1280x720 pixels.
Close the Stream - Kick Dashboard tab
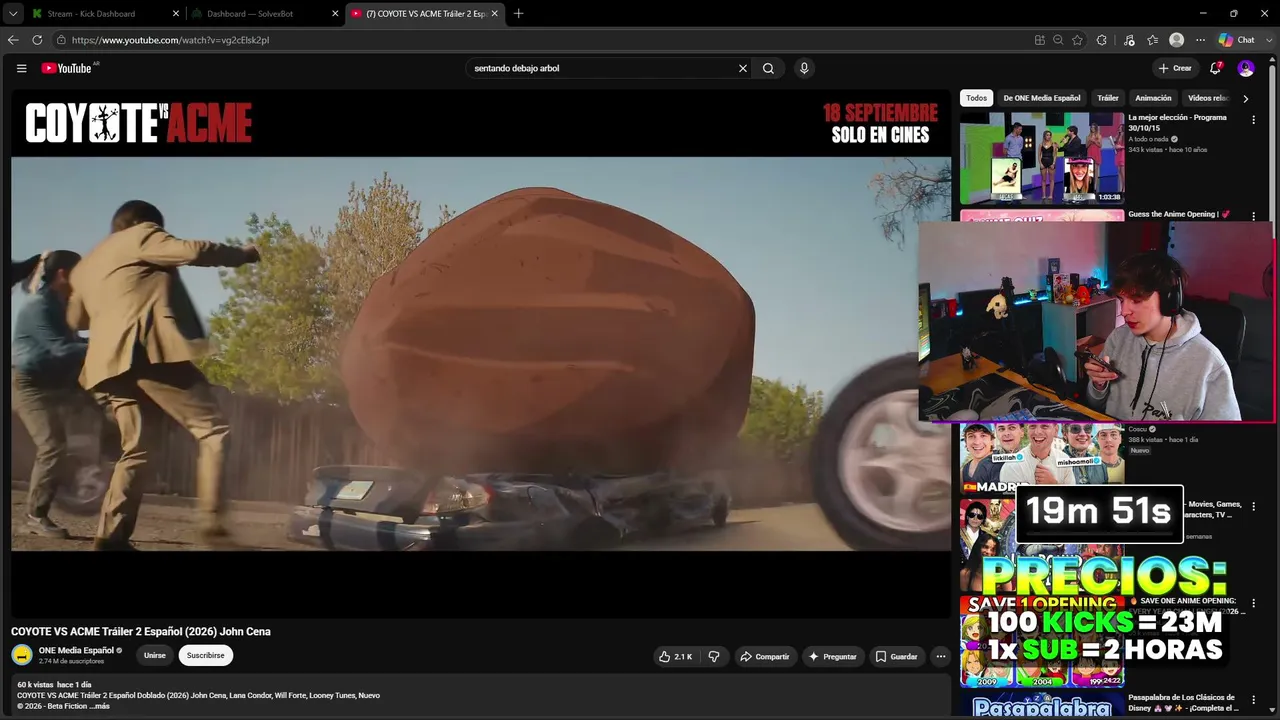pyautogui.click(x=176, y=14)
